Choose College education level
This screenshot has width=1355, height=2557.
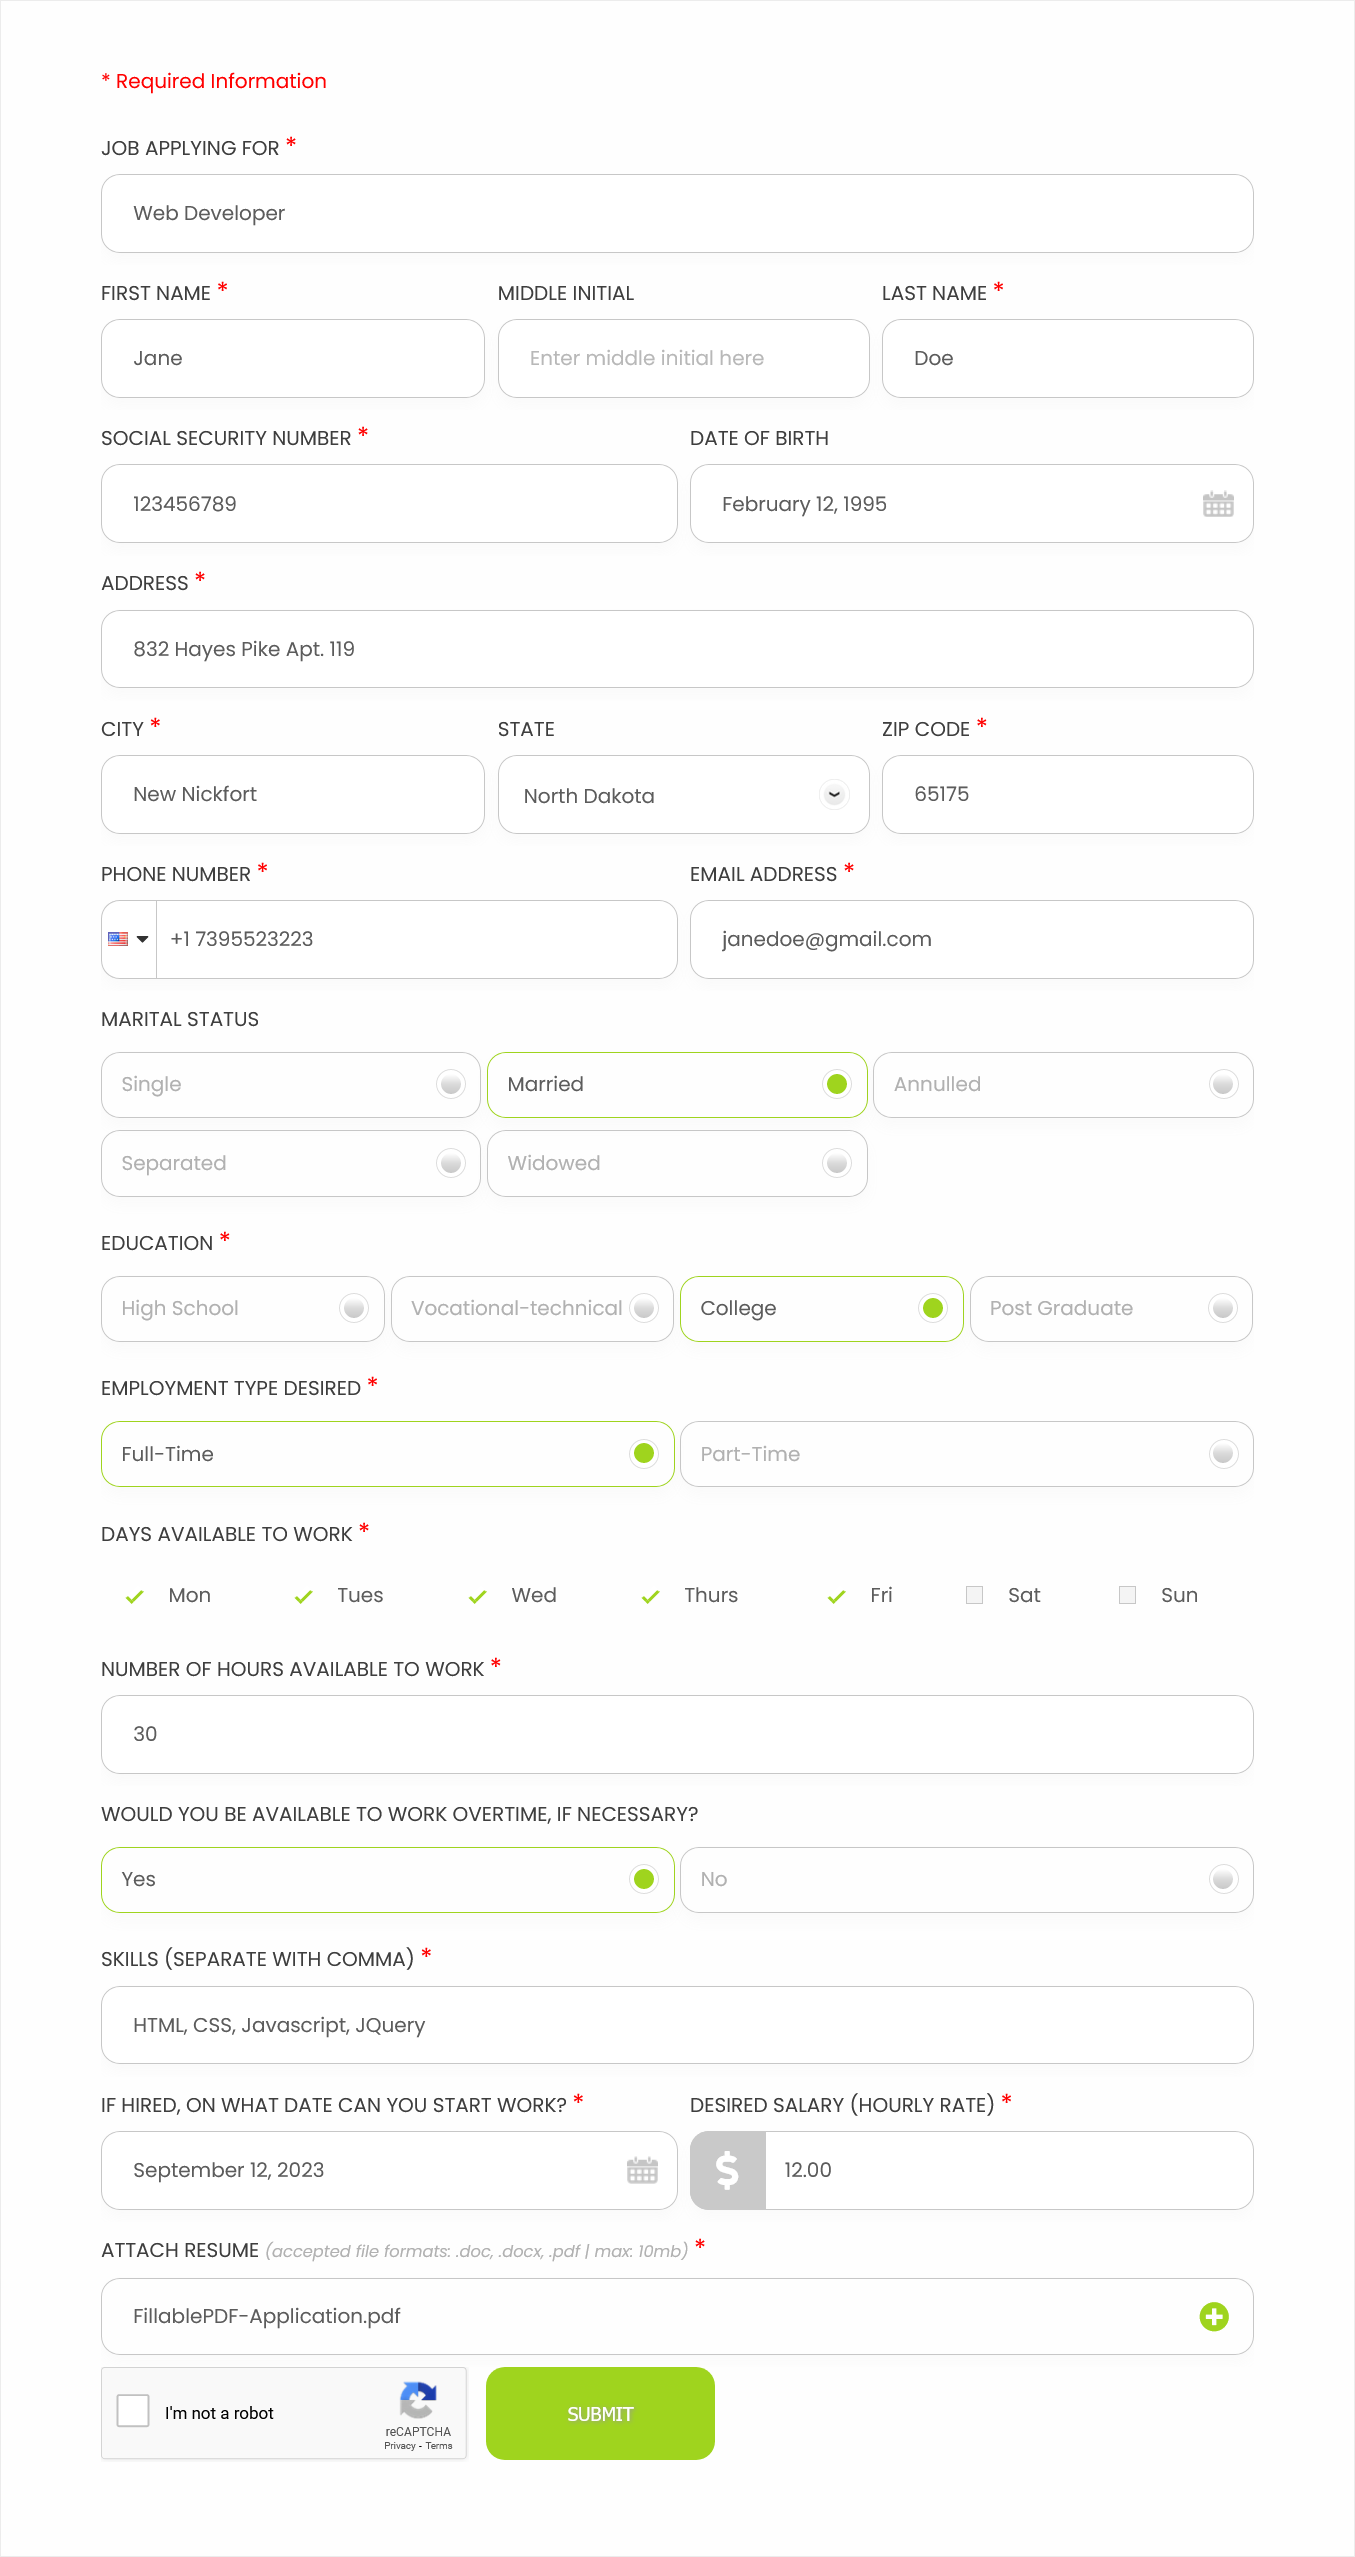pyautogui.click(x=822, y=1308)
